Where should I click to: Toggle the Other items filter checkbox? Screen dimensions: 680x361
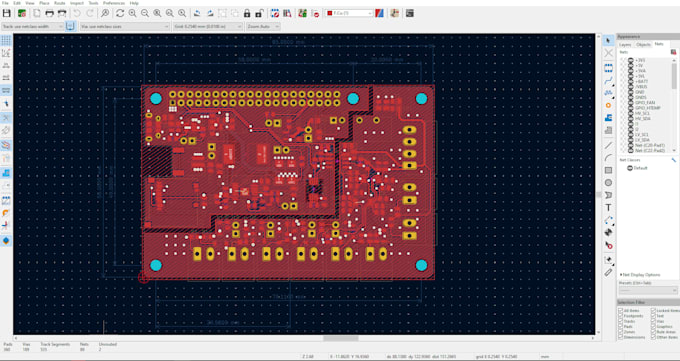(654, 337)
